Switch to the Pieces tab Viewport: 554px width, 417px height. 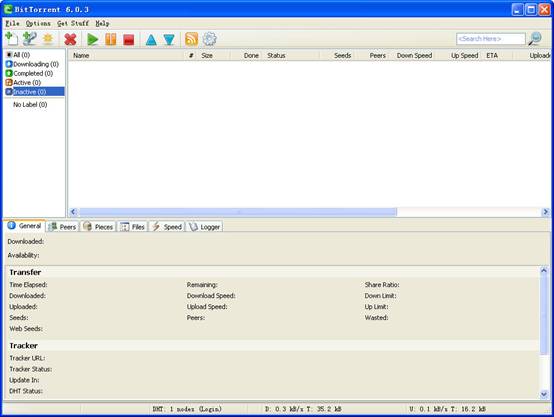click(x=98, y=227)
